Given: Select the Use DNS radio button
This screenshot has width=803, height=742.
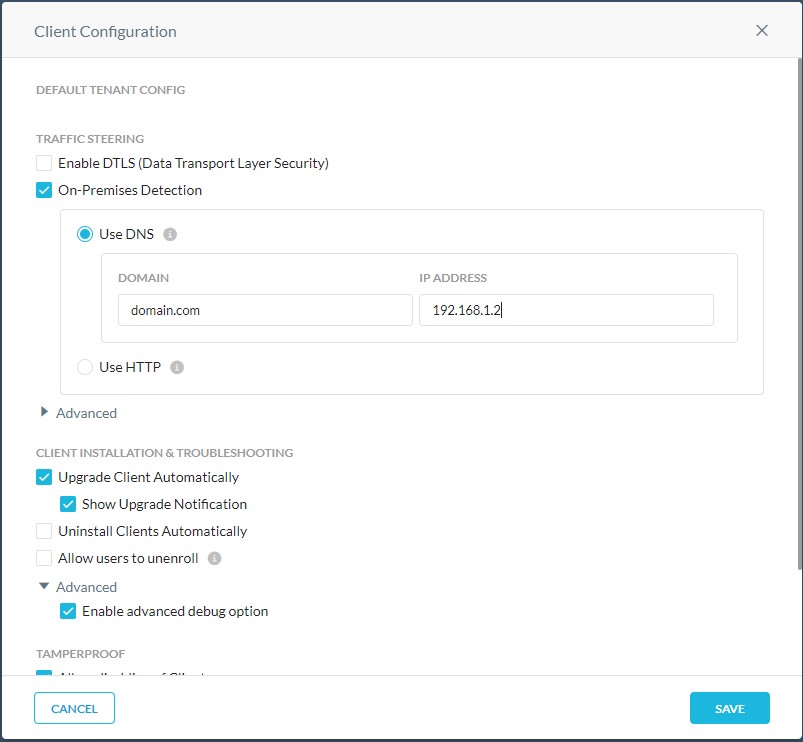Looking at the screenshot, I should click(85, 234).
